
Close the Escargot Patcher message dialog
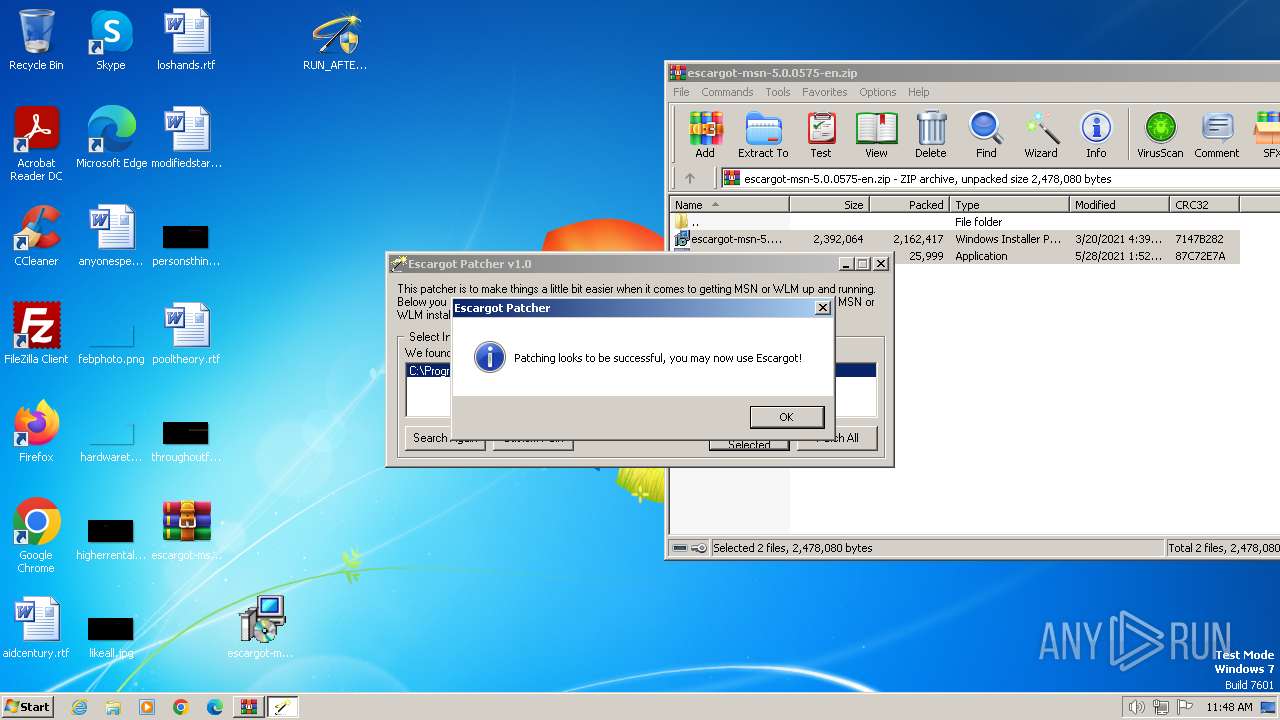click(x=823, y=308)
